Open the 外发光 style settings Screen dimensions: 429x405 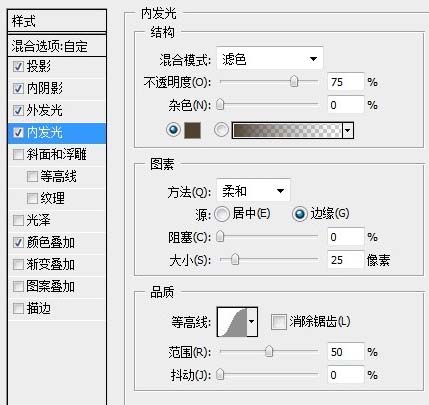(45, 111)
